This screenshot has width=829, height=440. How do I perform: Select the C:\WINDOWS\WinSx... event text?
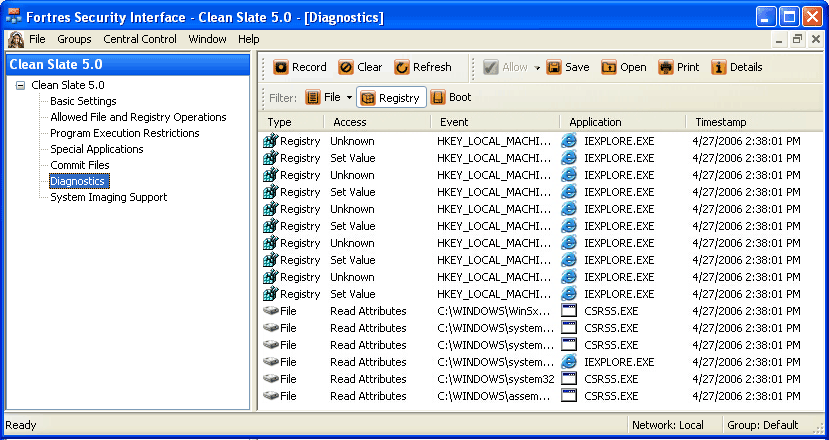coord(494,311)
